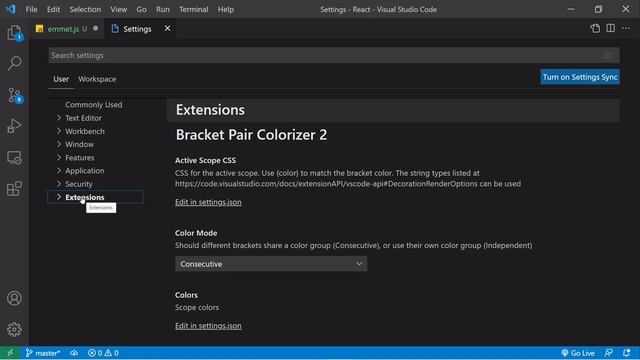Open the Edit menu
640x360 pixels.
(x=53, y=9)
